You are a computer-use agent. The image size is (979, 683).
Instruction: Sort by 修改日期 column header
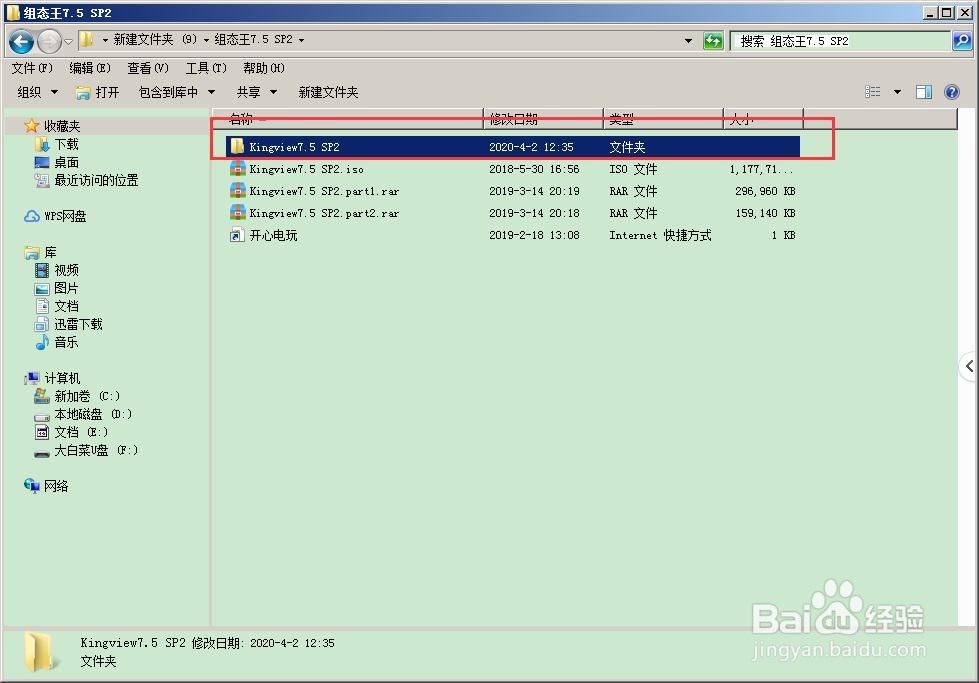[543, 119]
